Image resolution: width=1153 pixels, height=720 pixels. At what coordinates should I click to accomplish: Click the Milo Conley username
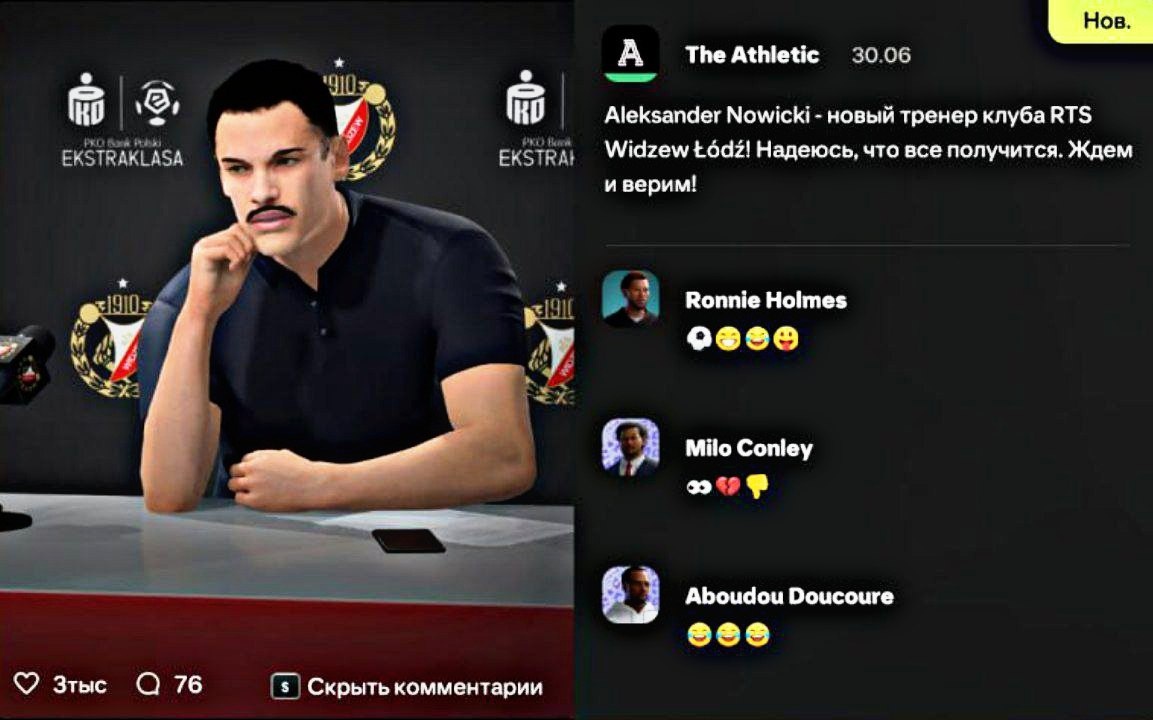(x=749, y=448)
